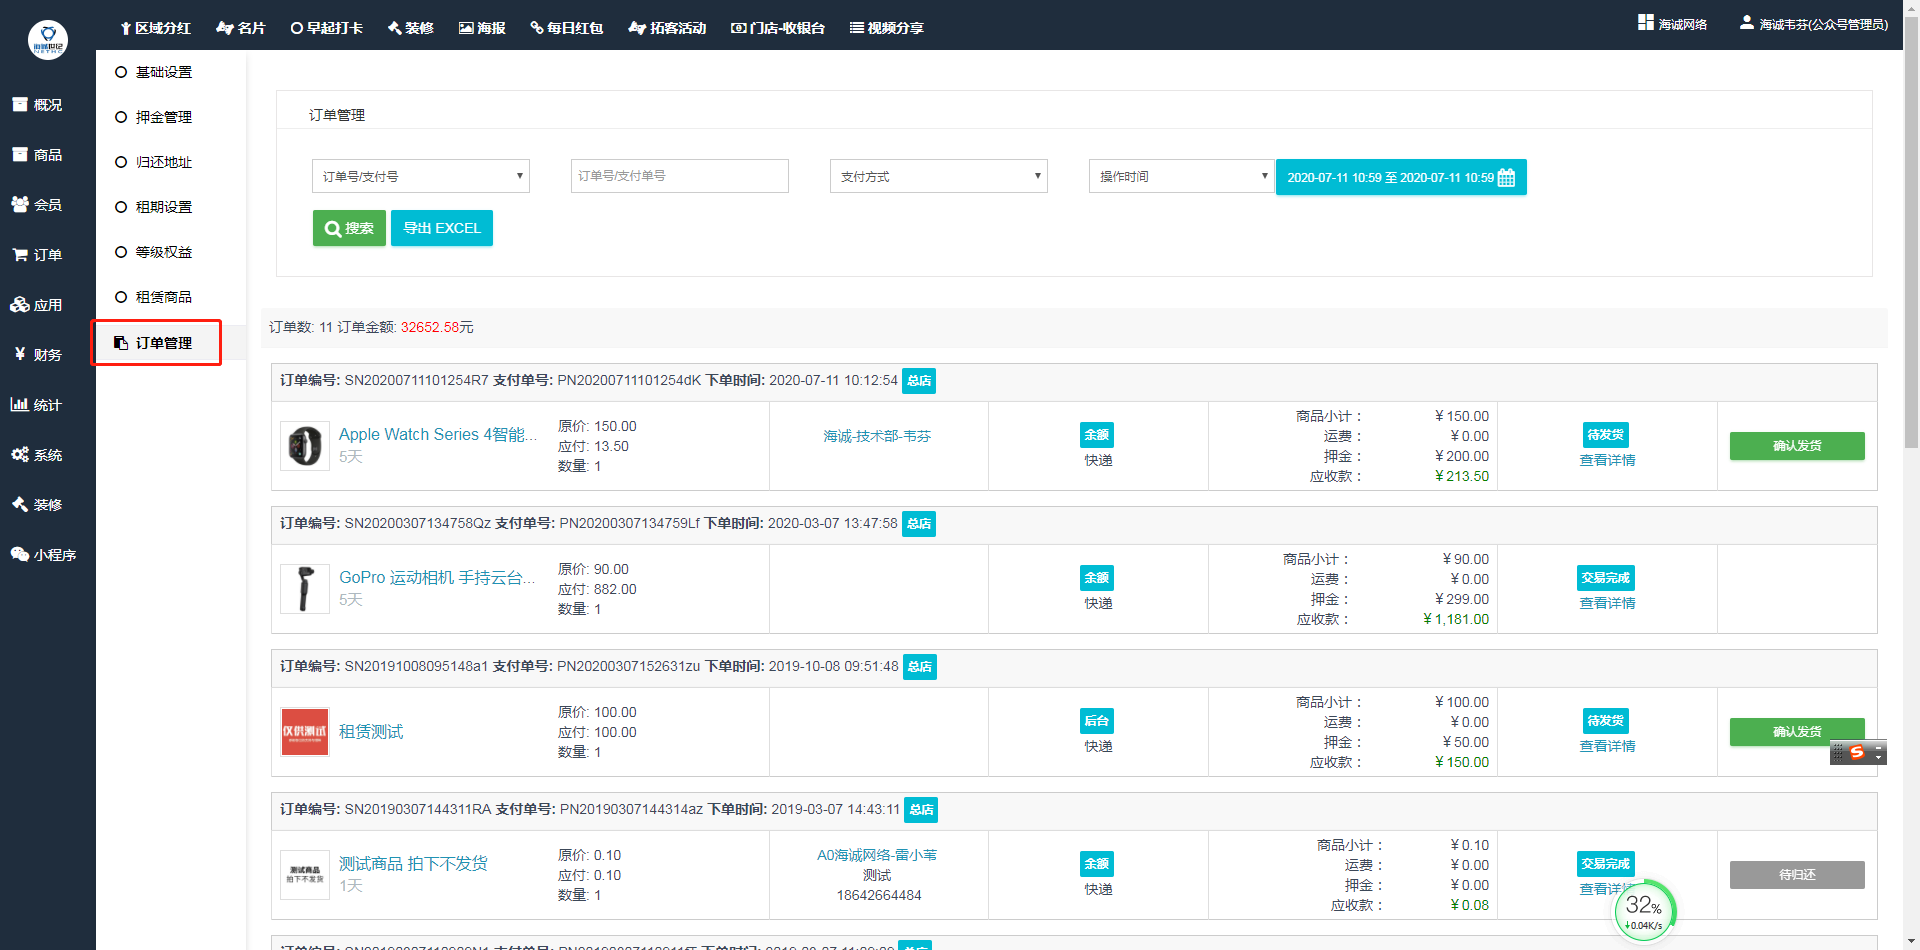This screenshot has width=1920, height=950.
Task: Open 门店-收银台 in the top navigation
Action: click(x=778, y=28)
